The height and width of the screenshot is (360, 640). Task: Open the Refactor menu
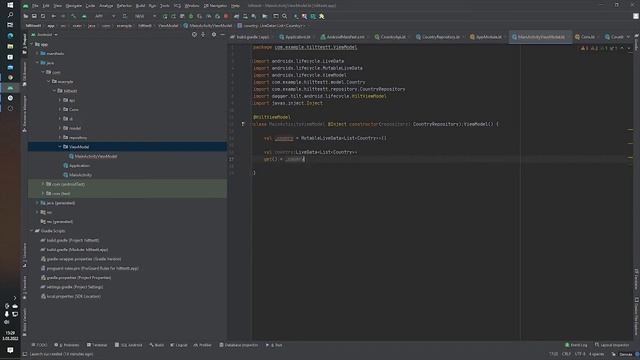(x=124, y=6)
